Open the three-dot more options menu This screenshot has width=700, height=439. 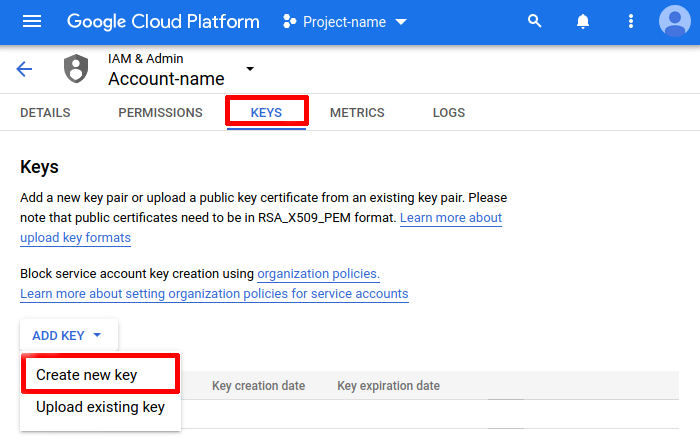click(630, 21)
